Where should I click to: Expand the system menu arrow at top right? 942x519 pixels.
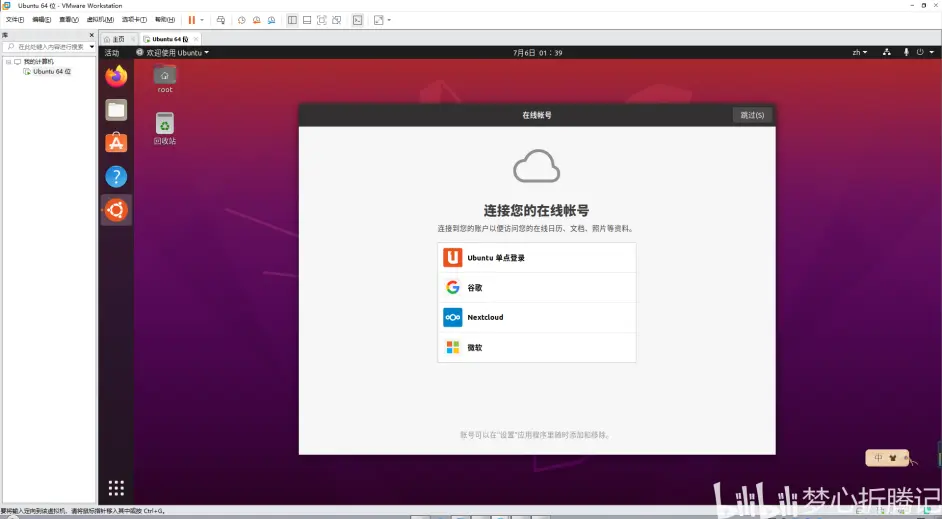932,53
